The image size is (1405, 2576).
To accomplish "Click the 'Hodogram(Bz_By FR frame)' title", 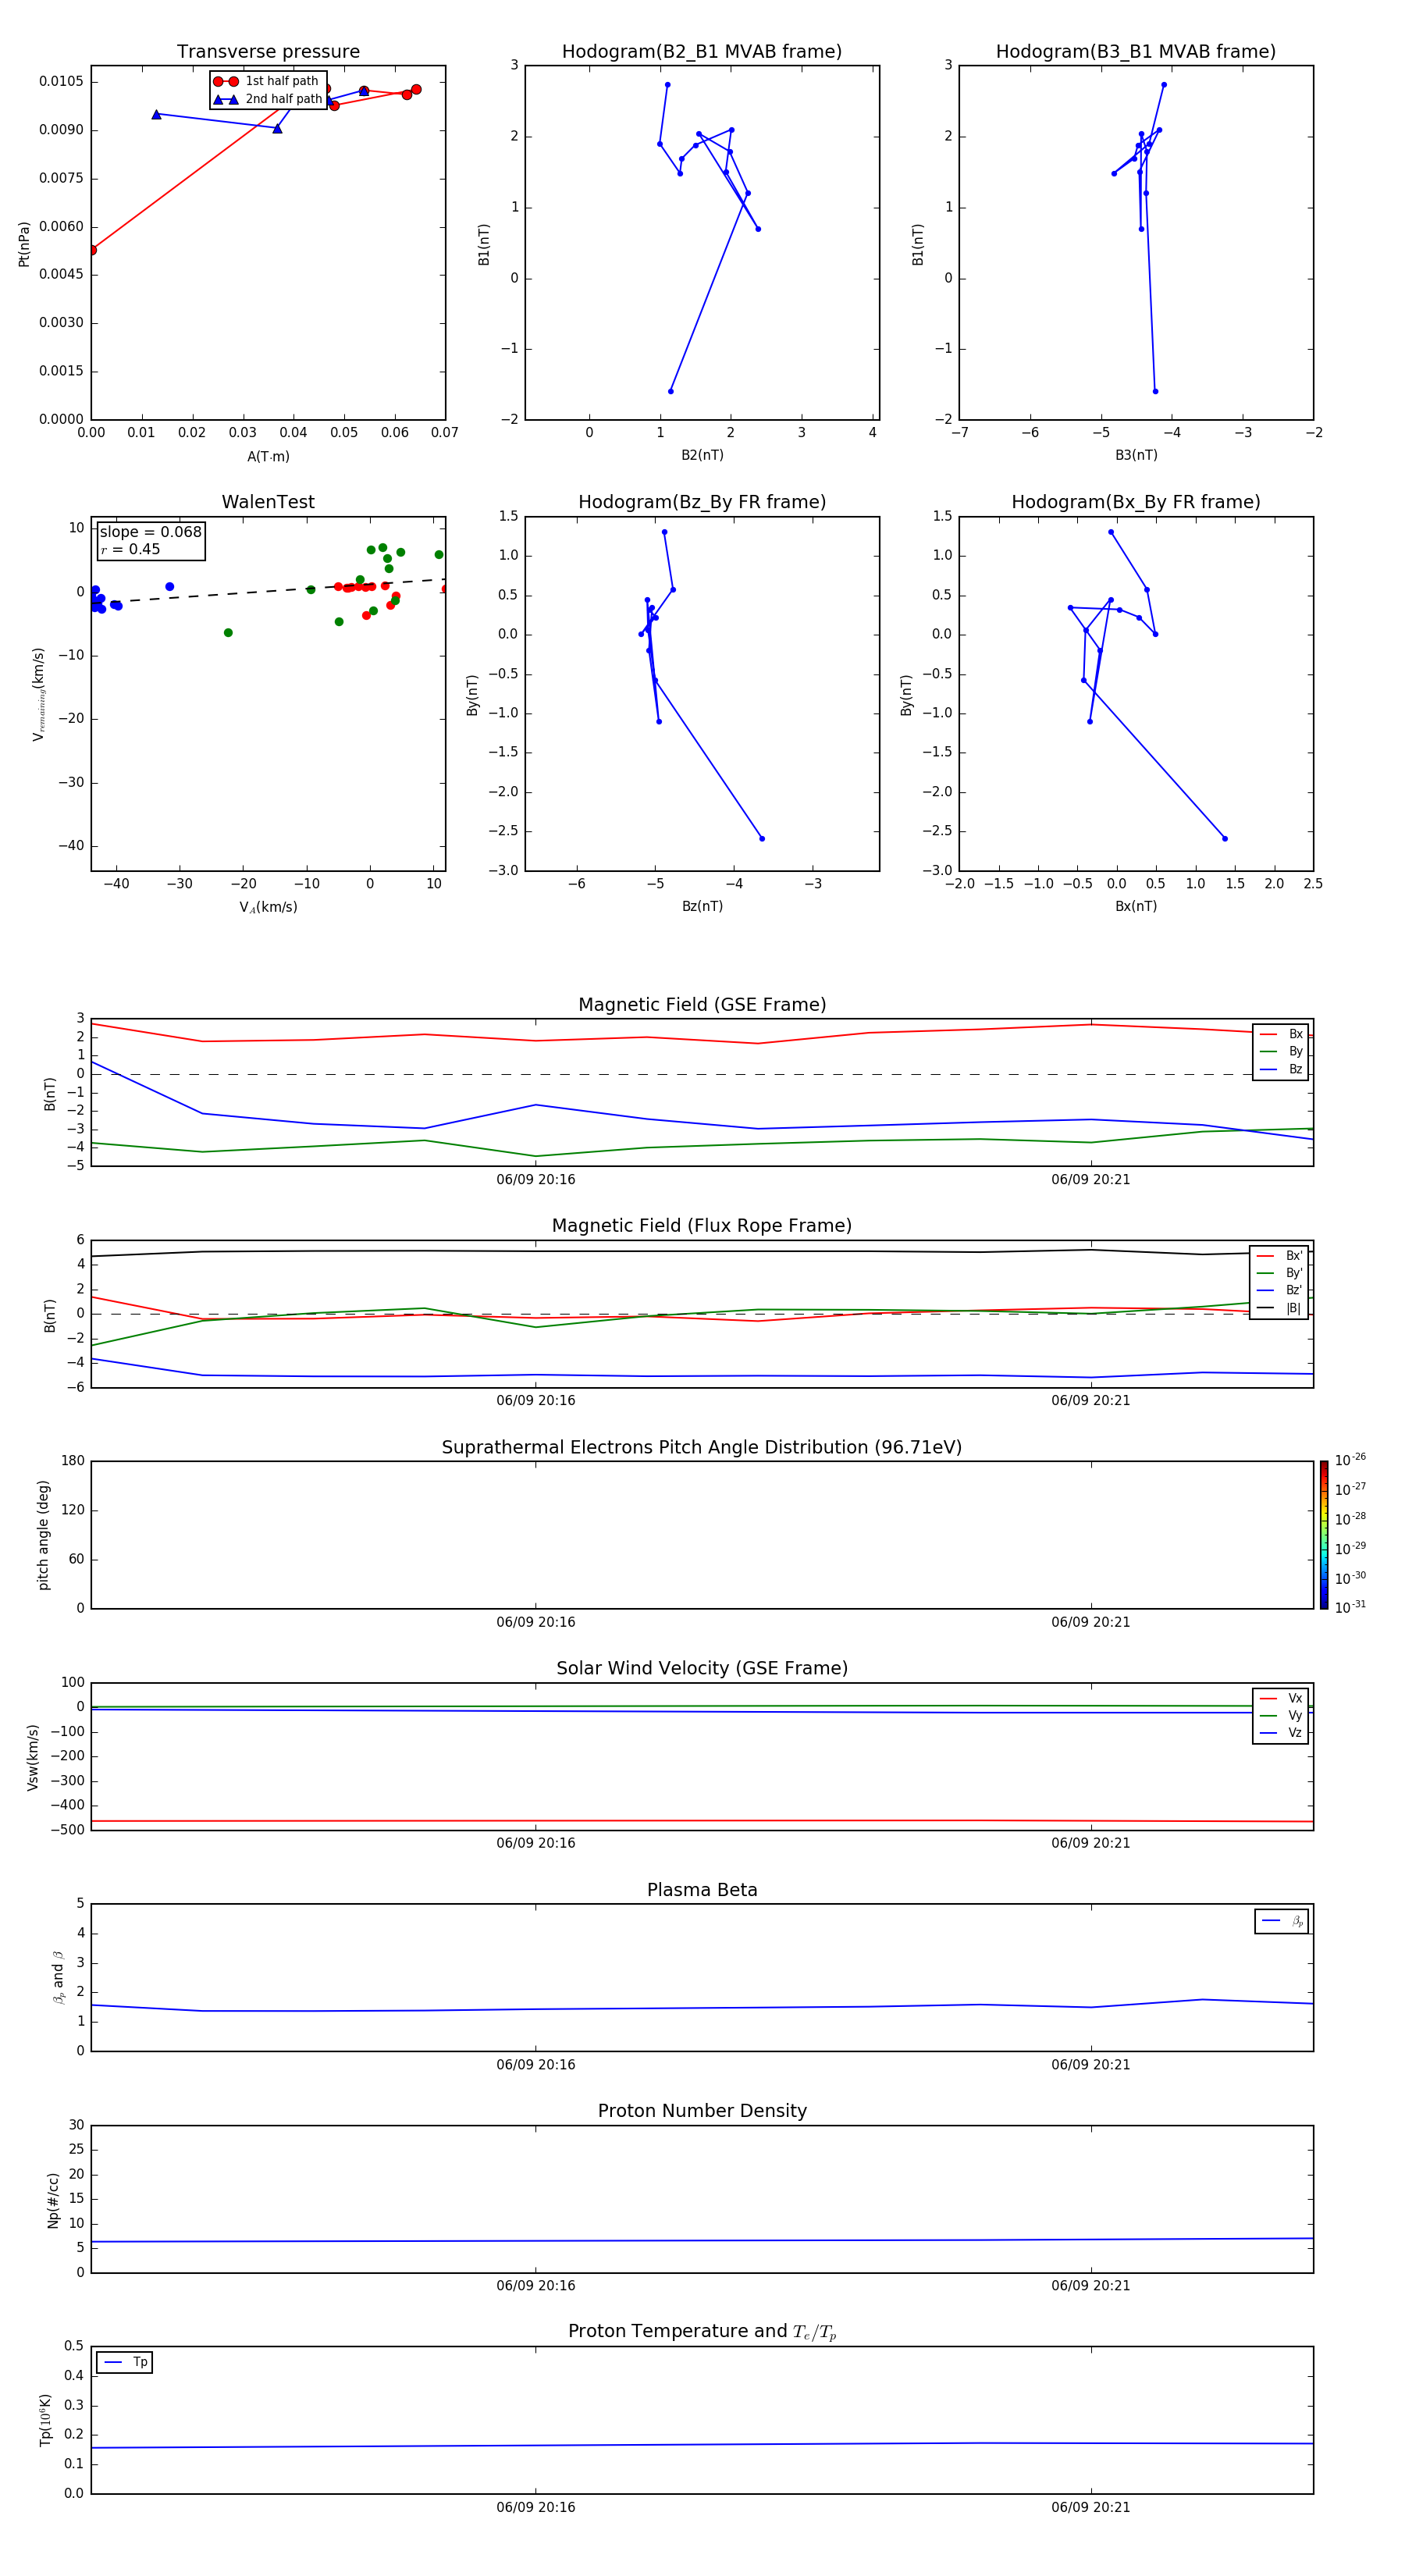I will click(x=702, y=502).
